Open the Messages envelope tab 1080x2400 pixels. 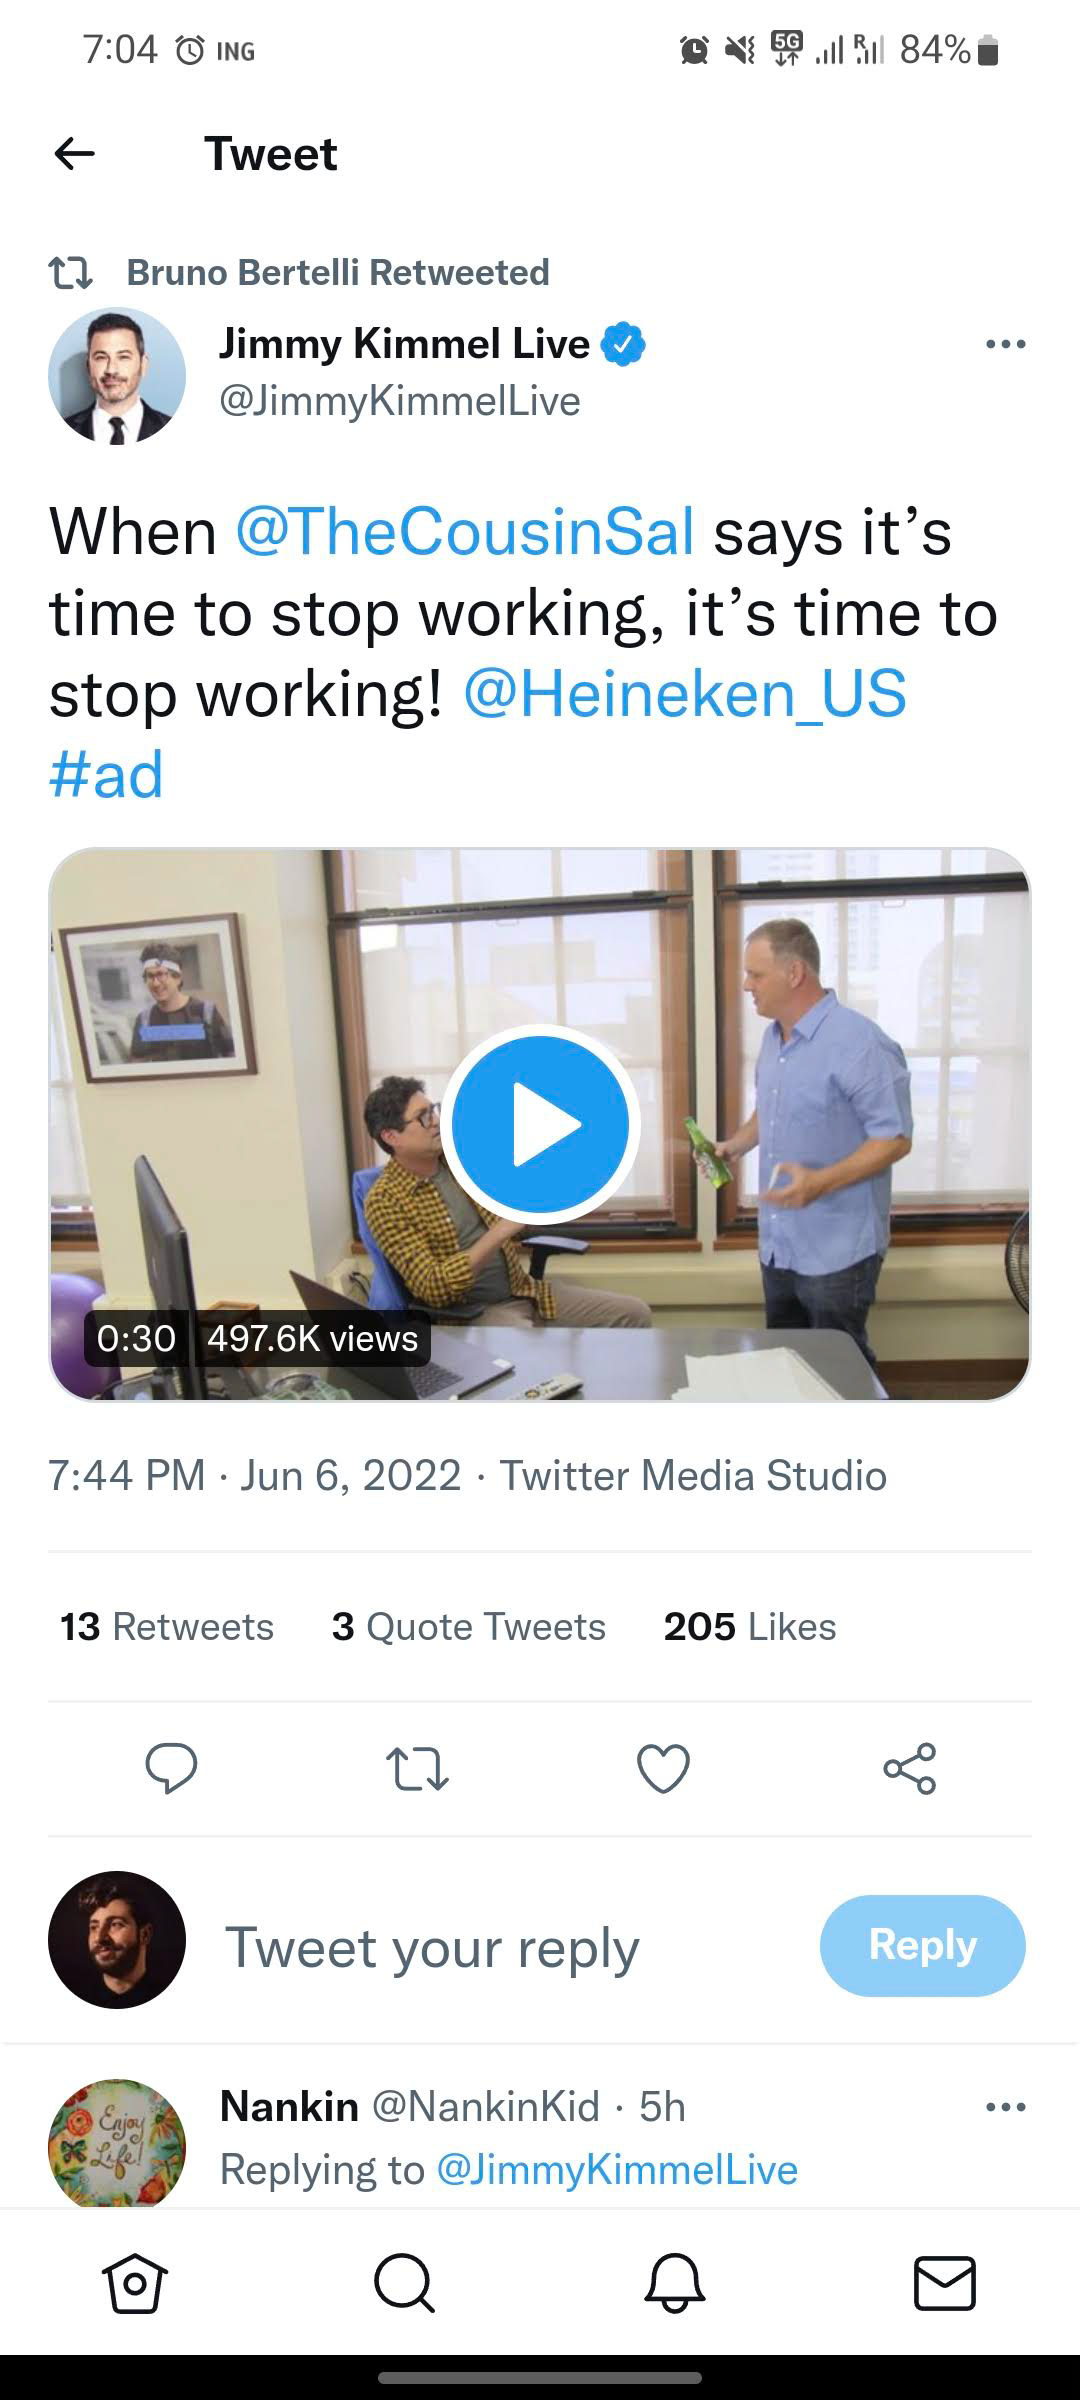(x=945, y=2284)
